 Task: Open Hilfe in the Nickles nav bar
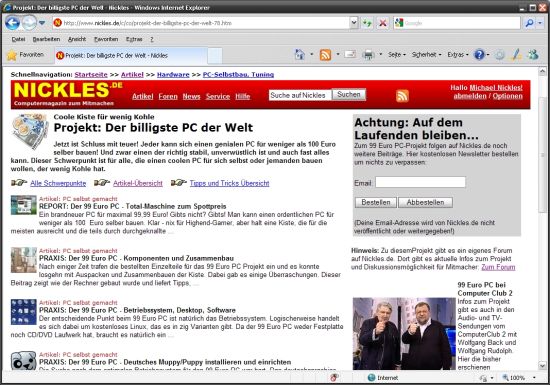[x=243, y=96]
